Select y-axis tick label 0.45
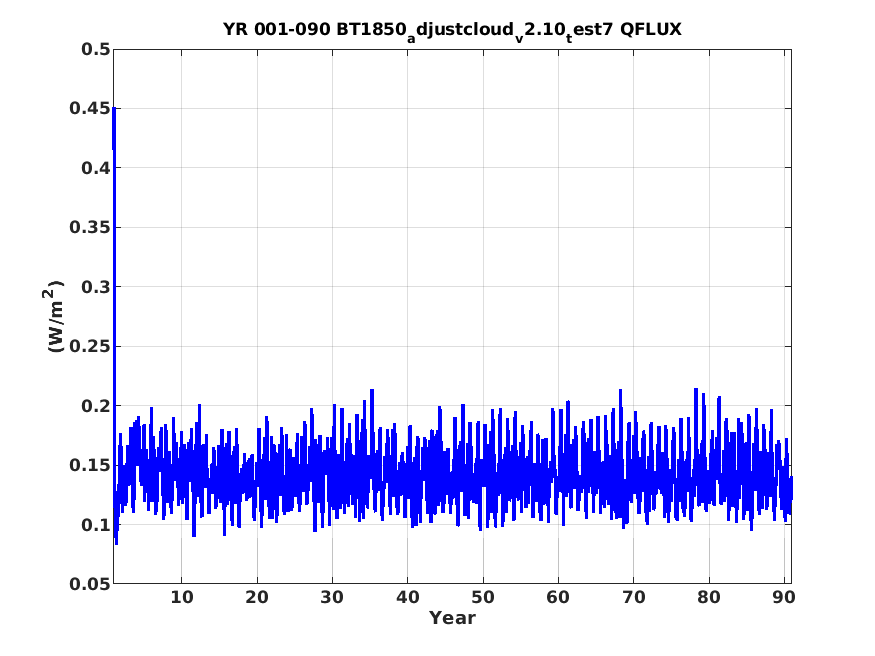This screenshot has height=656, width=875. click(x=90, y=108)
